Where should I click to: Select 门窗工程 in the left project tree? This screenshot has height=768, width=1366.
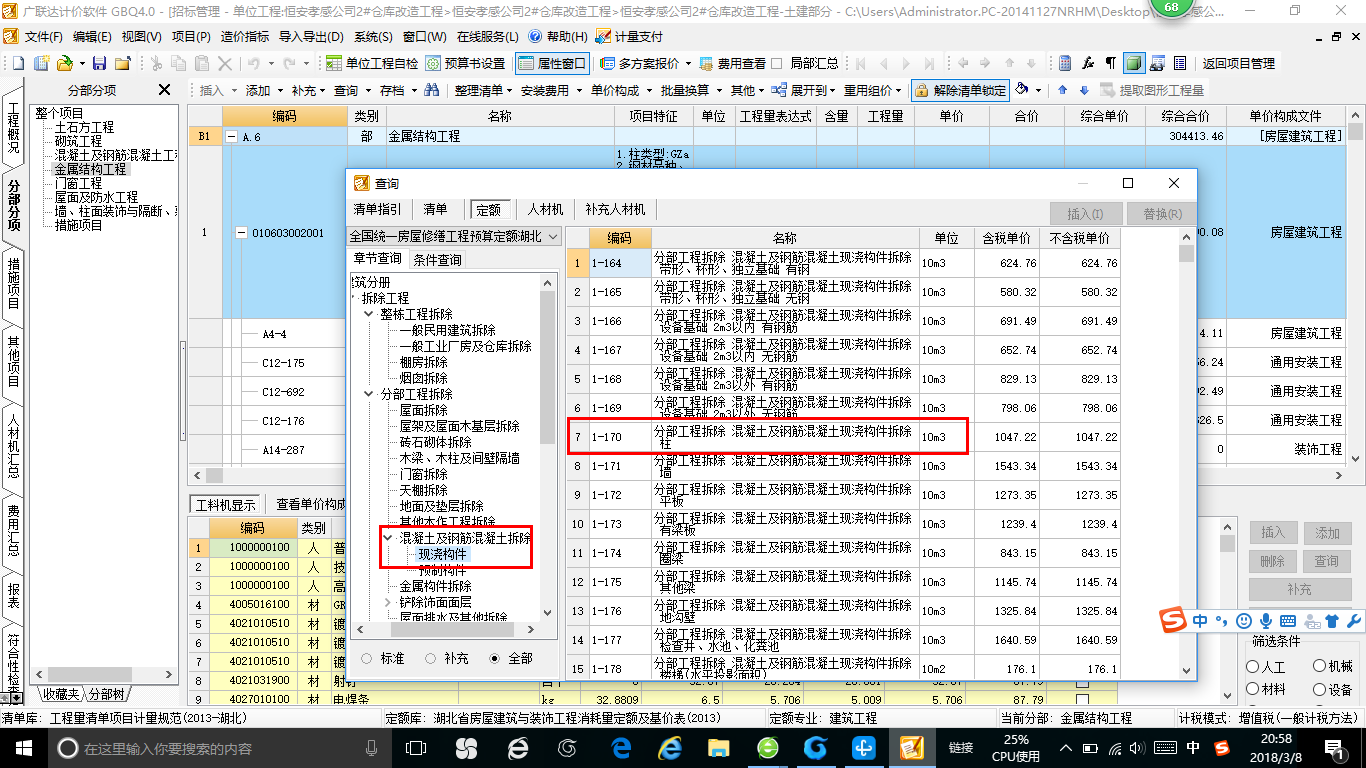[x=79, y=184]
